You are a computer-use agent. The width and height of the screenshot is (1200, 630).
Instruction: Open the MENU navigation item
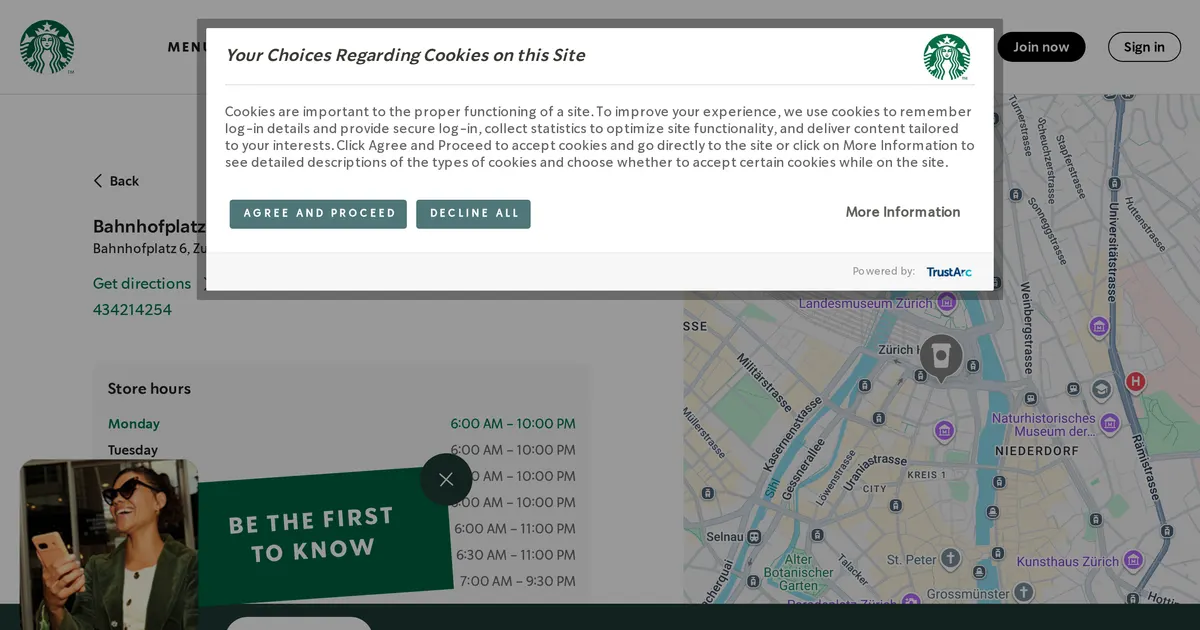[x=187, y=47]
